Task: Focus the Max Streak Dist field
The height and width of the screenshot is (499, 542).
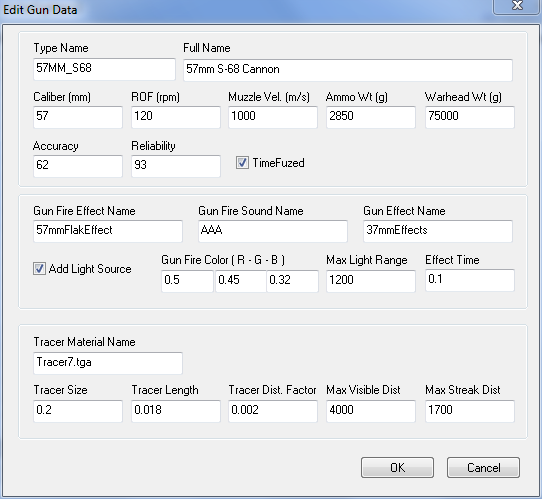Action: (470, 411)
